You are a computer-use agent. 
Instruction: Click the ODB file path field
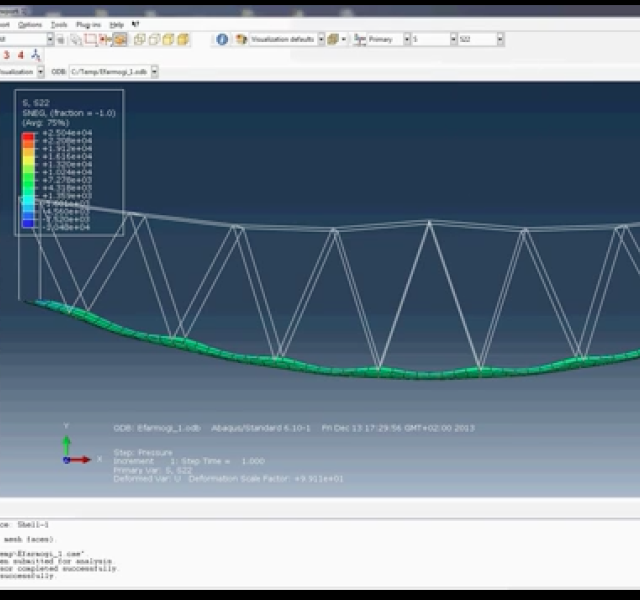click(110, 72)
